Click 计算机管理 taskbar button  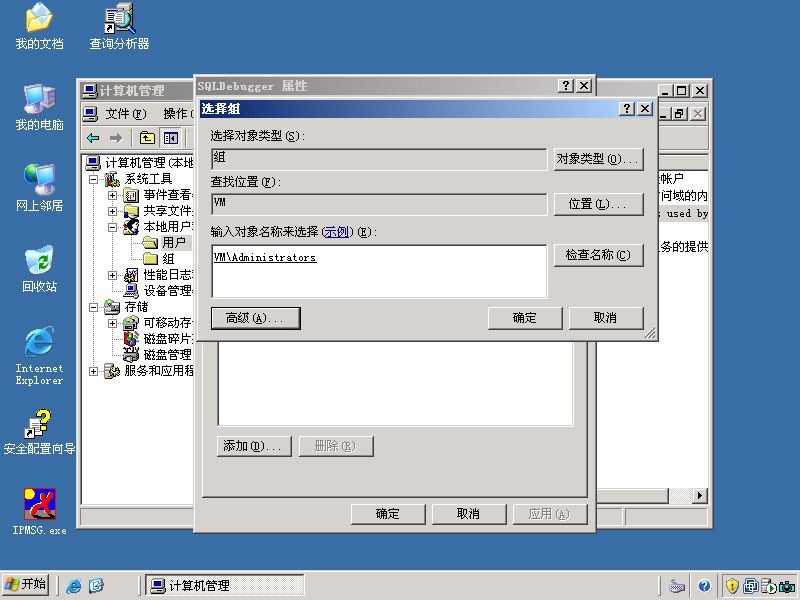point(224,585)
